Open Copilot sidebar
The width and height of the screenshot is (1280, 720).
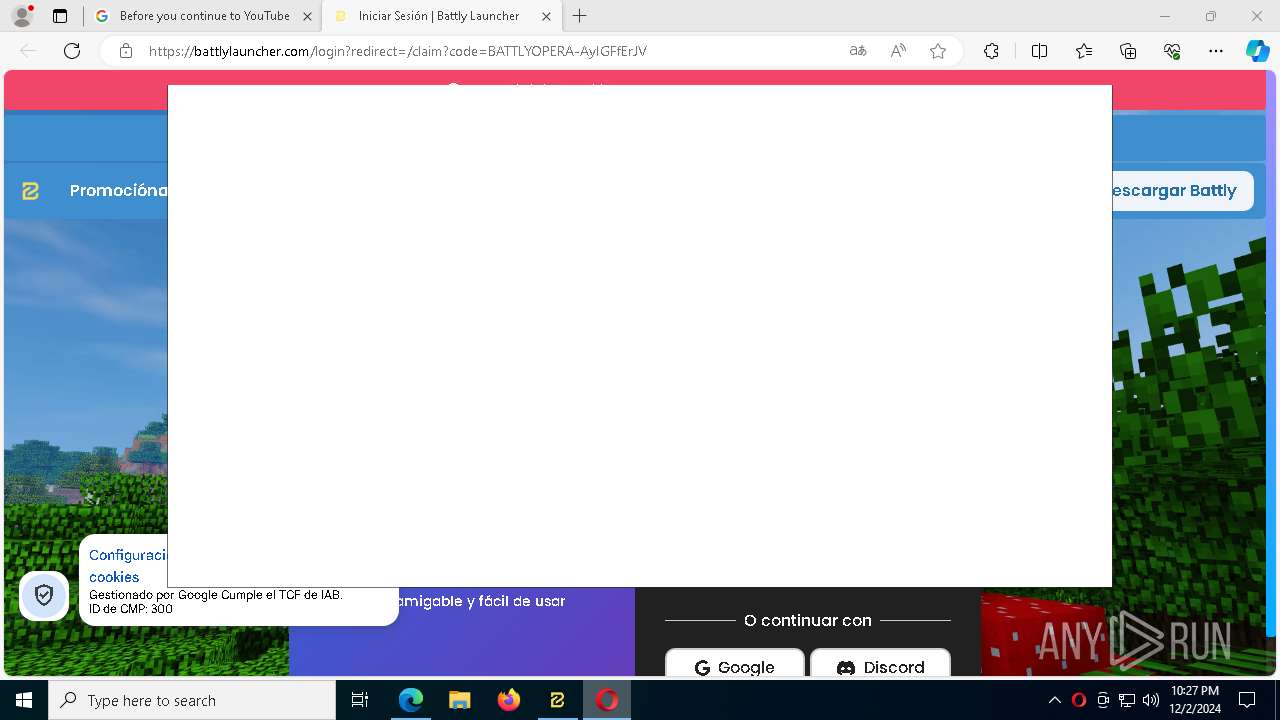point(1257,51)
